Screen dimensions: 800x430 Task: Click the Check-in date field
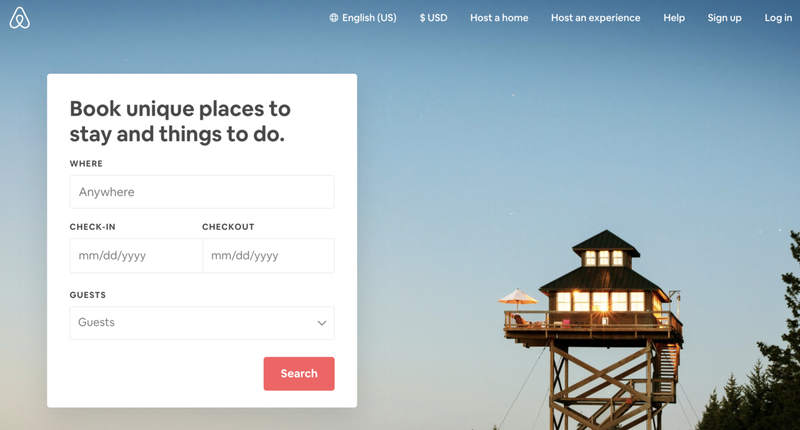(x=136, y=256)
